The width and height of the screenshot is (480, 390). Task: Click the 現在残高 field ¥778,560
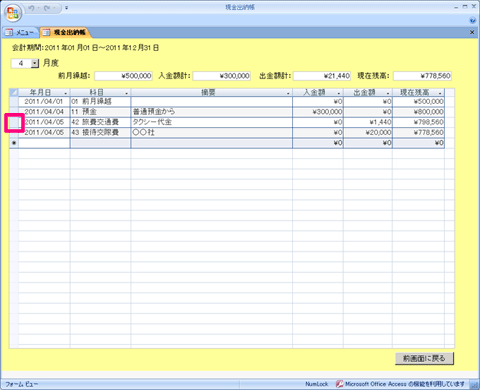coord(422,76)
